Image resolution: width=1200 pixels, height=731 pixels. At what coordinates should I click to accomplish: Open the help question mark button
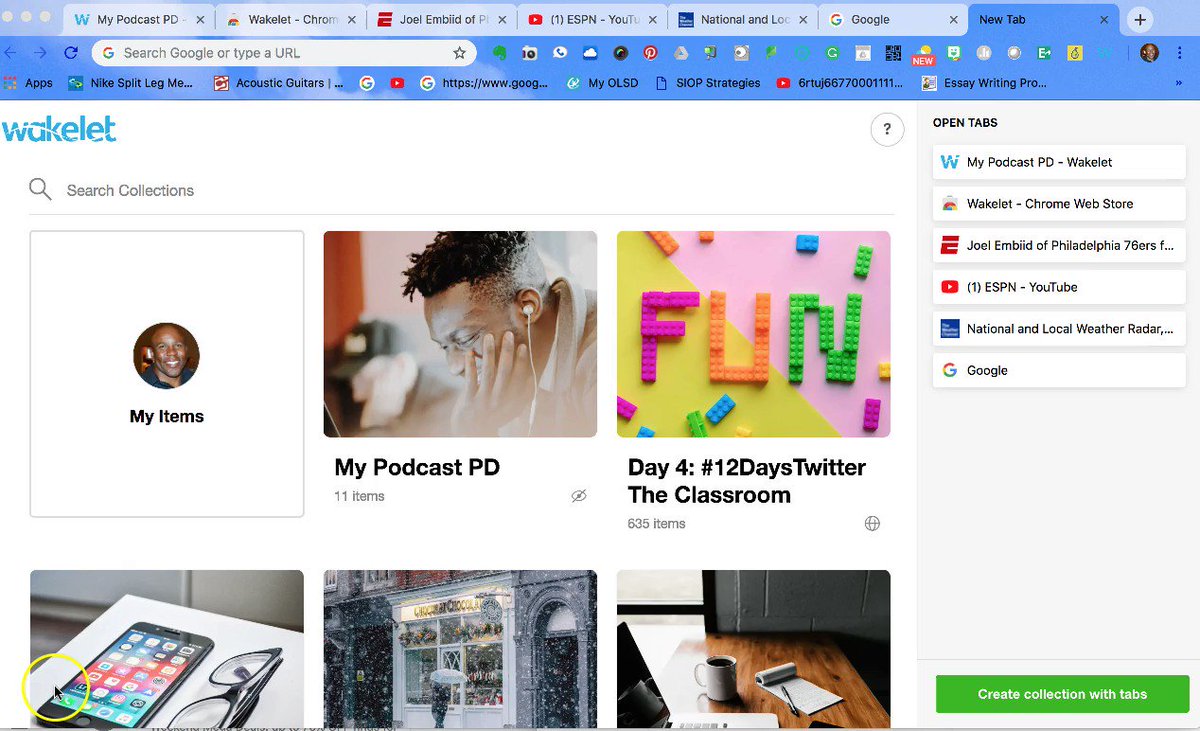887,130
